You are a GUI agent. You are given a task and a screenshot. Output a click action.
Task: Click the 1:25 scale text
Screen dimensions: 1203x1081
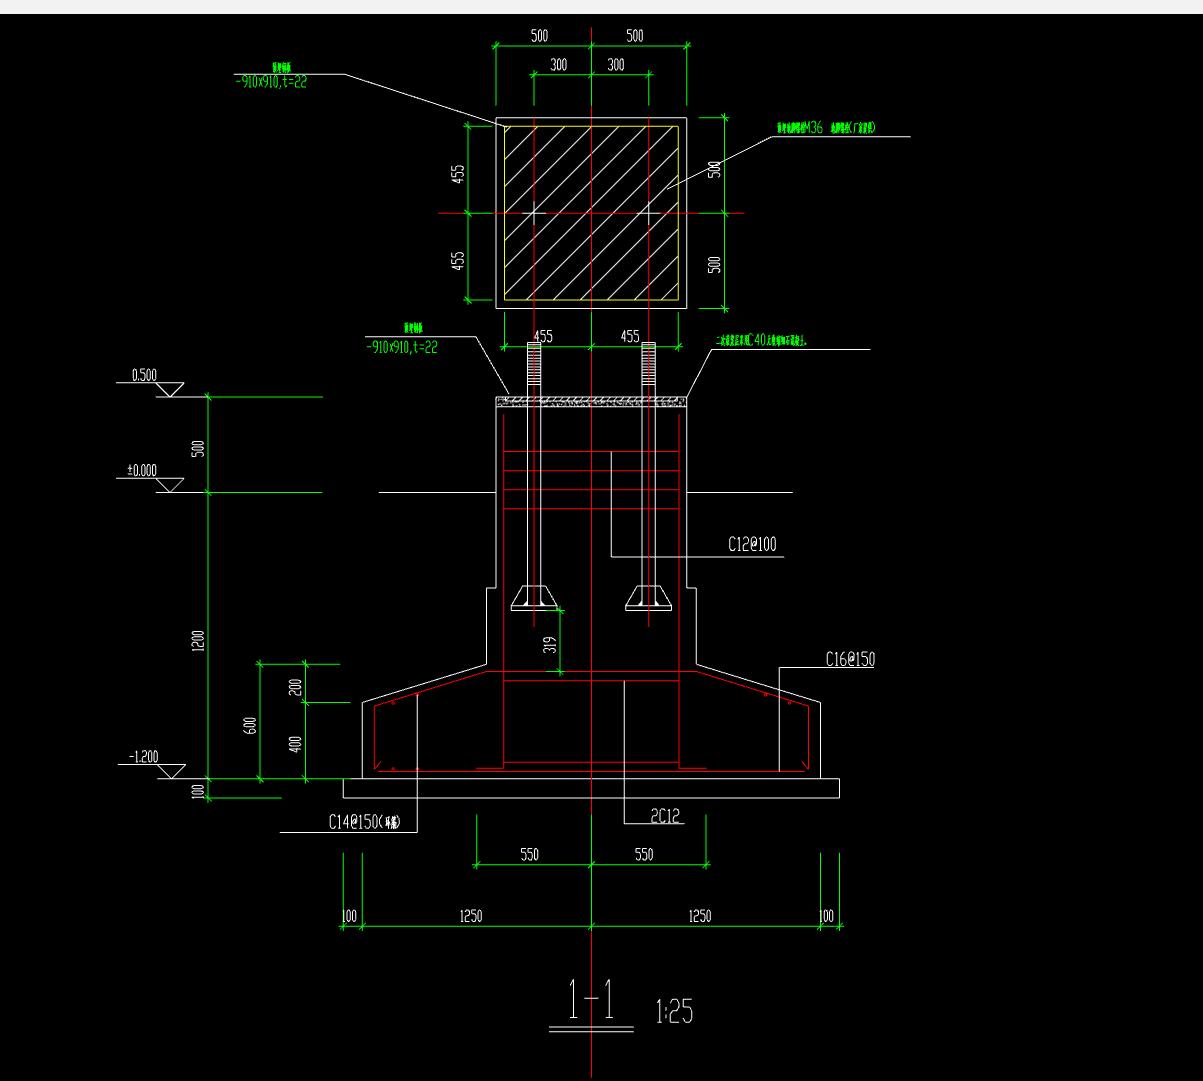674,1012
